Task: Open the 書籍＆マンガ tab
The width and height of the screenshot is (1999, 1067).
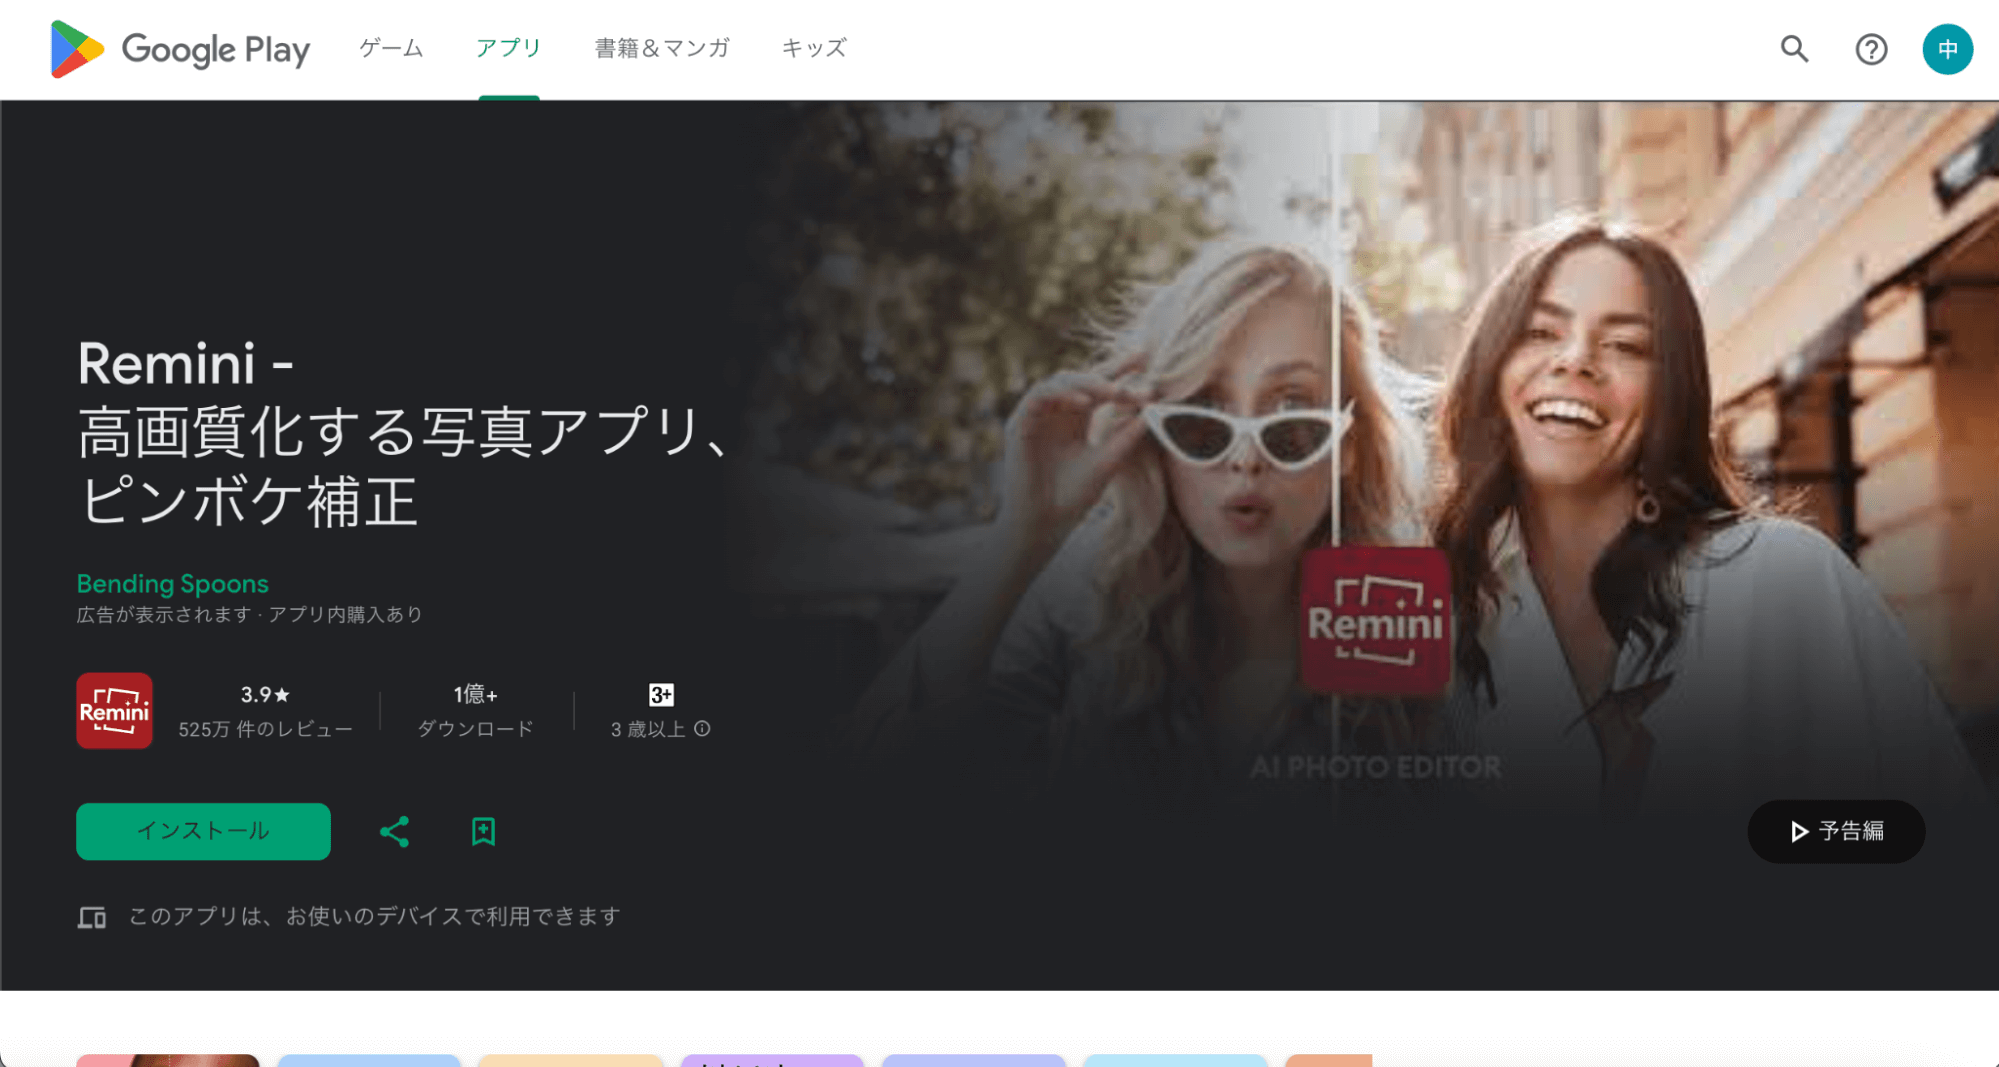Action: coord(662,48)
